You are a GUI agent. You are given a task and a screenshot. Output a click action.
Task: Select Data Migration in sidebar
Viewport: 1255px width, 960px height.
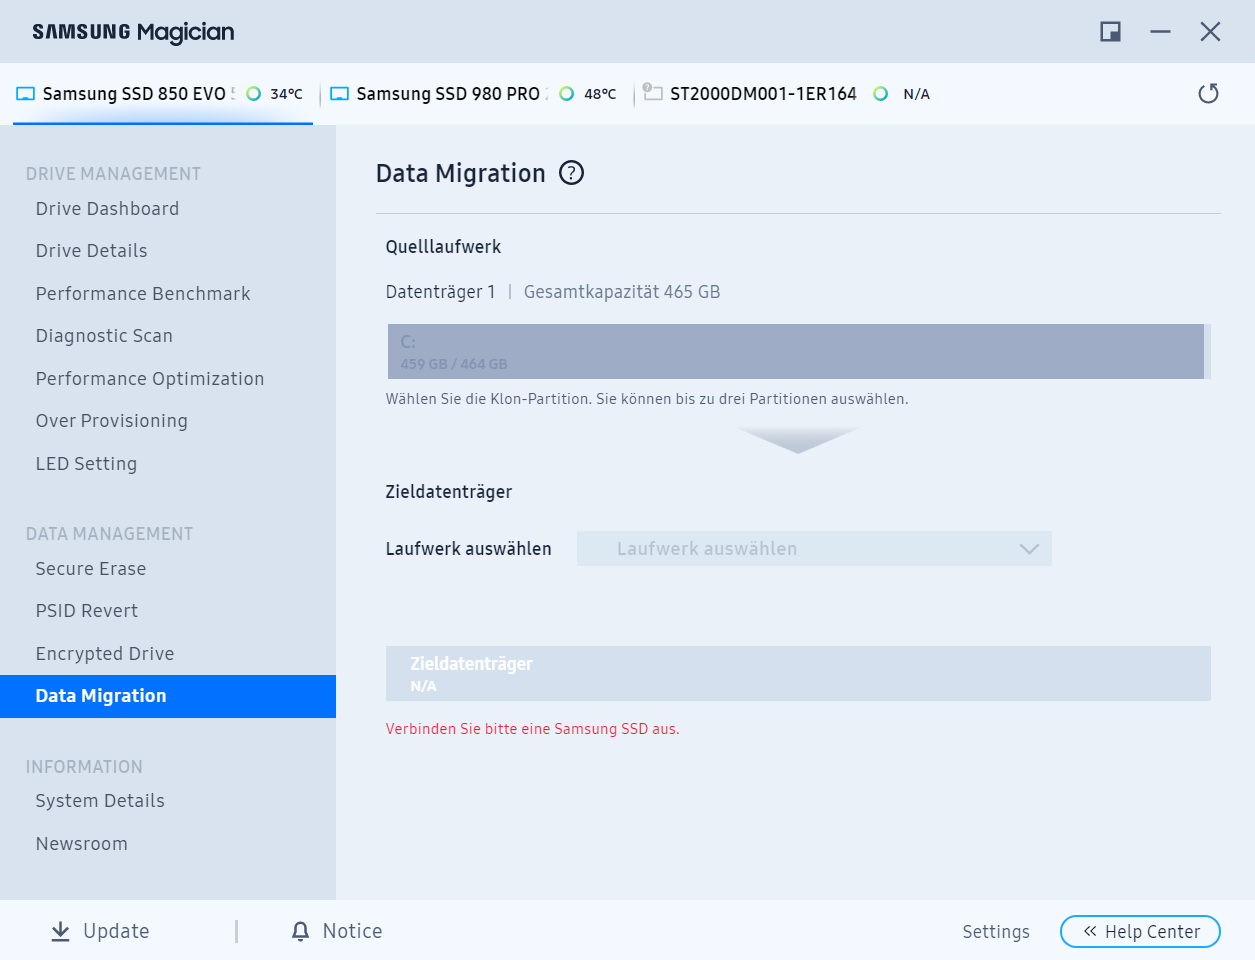coord(168,696)
